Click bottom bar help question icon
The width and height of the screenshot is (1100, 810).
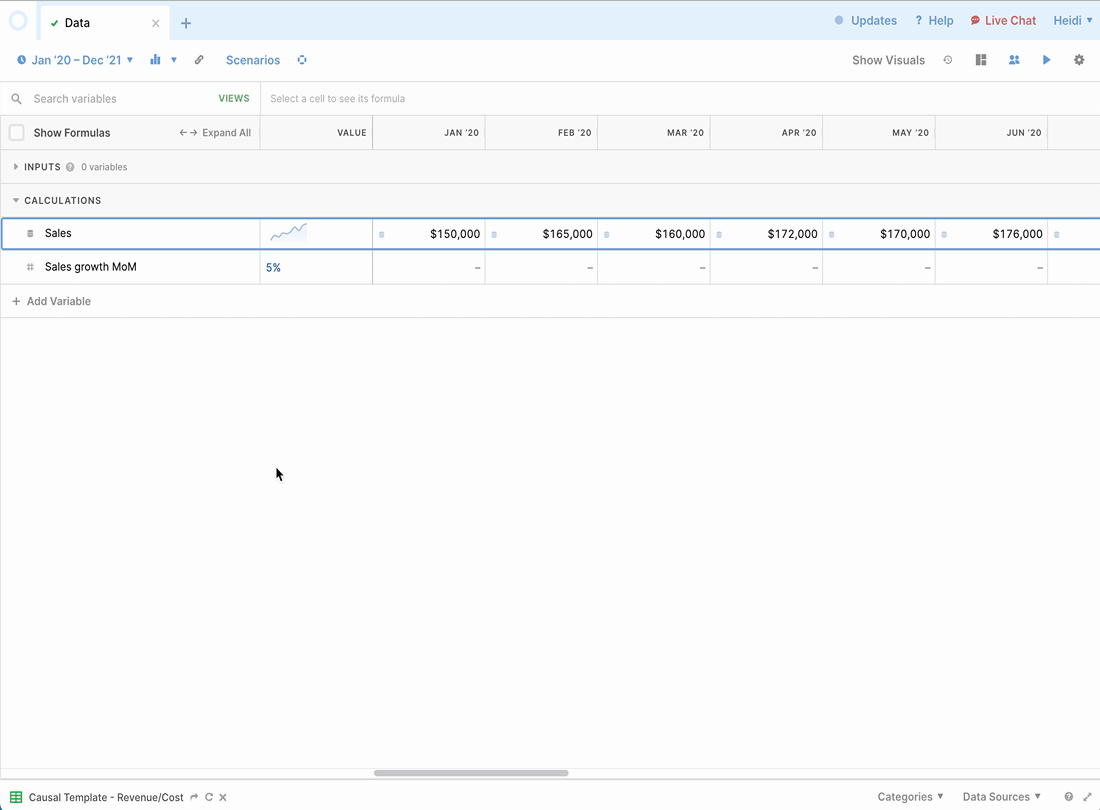point(1068,797)
